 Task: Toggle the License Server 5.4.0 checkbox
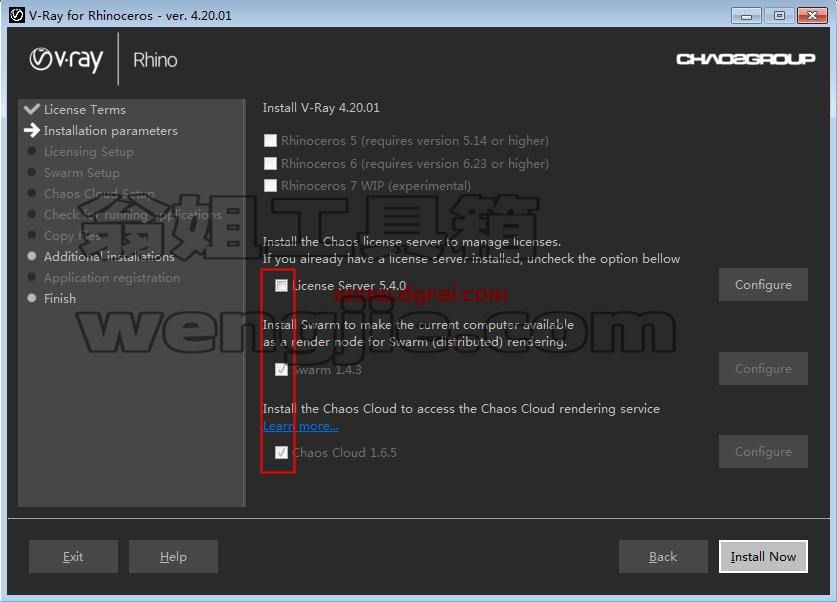pyautogui.click(x=281, y=286)
